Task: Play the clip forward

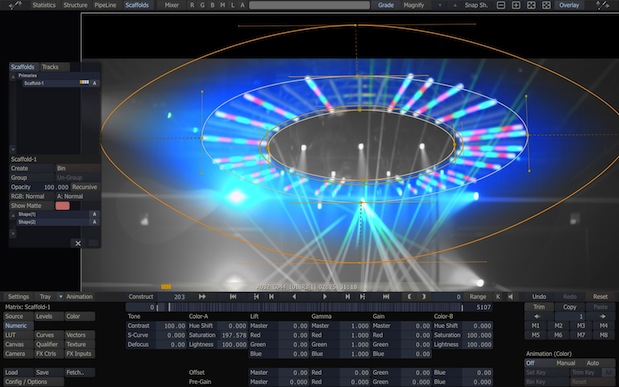Action: pyautogui.click(x=325, y=297)
